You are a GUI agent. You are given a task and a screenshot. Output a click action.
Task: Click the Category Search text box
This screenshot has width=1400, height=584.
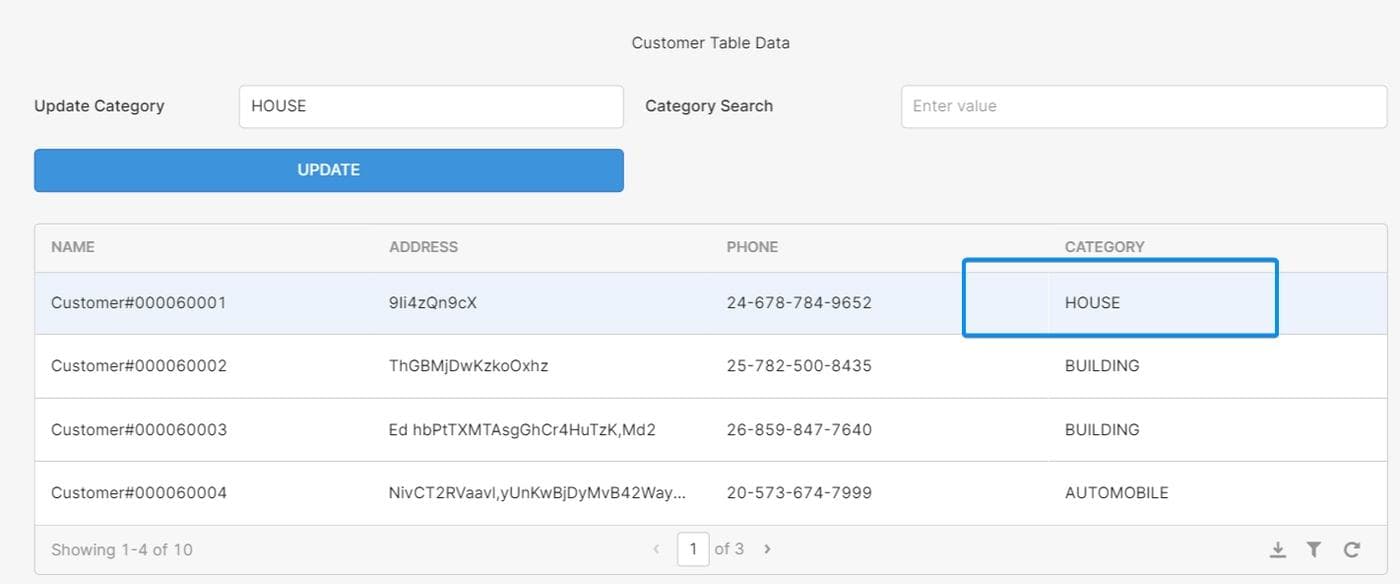[x=1143, y=106]
